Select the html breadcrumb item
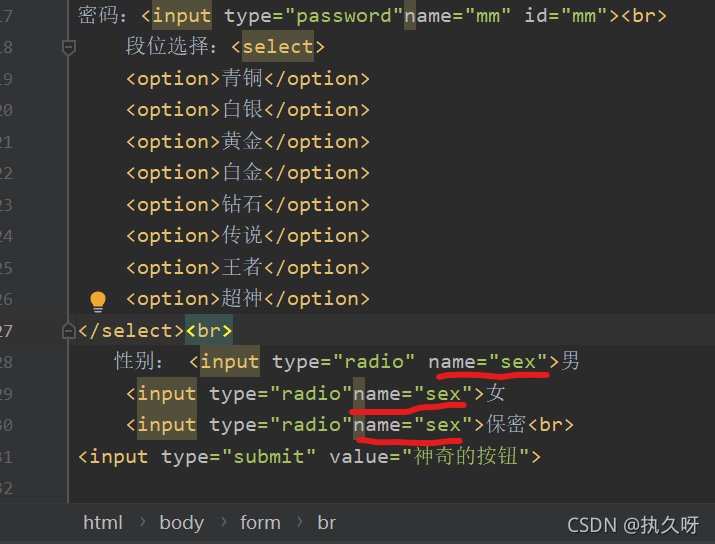This screenshot has height=544, width=715. [103, 523]
